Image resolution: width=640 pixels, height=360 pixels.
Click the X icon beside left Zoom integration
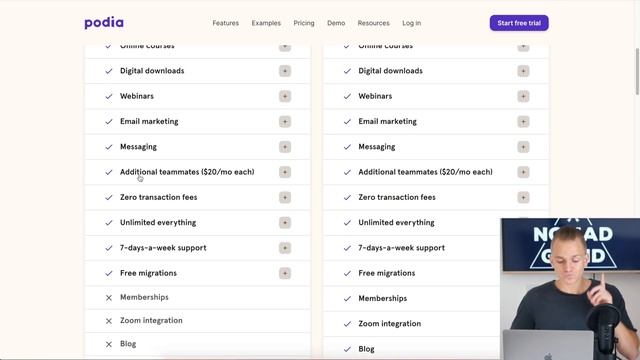point(109,321)
